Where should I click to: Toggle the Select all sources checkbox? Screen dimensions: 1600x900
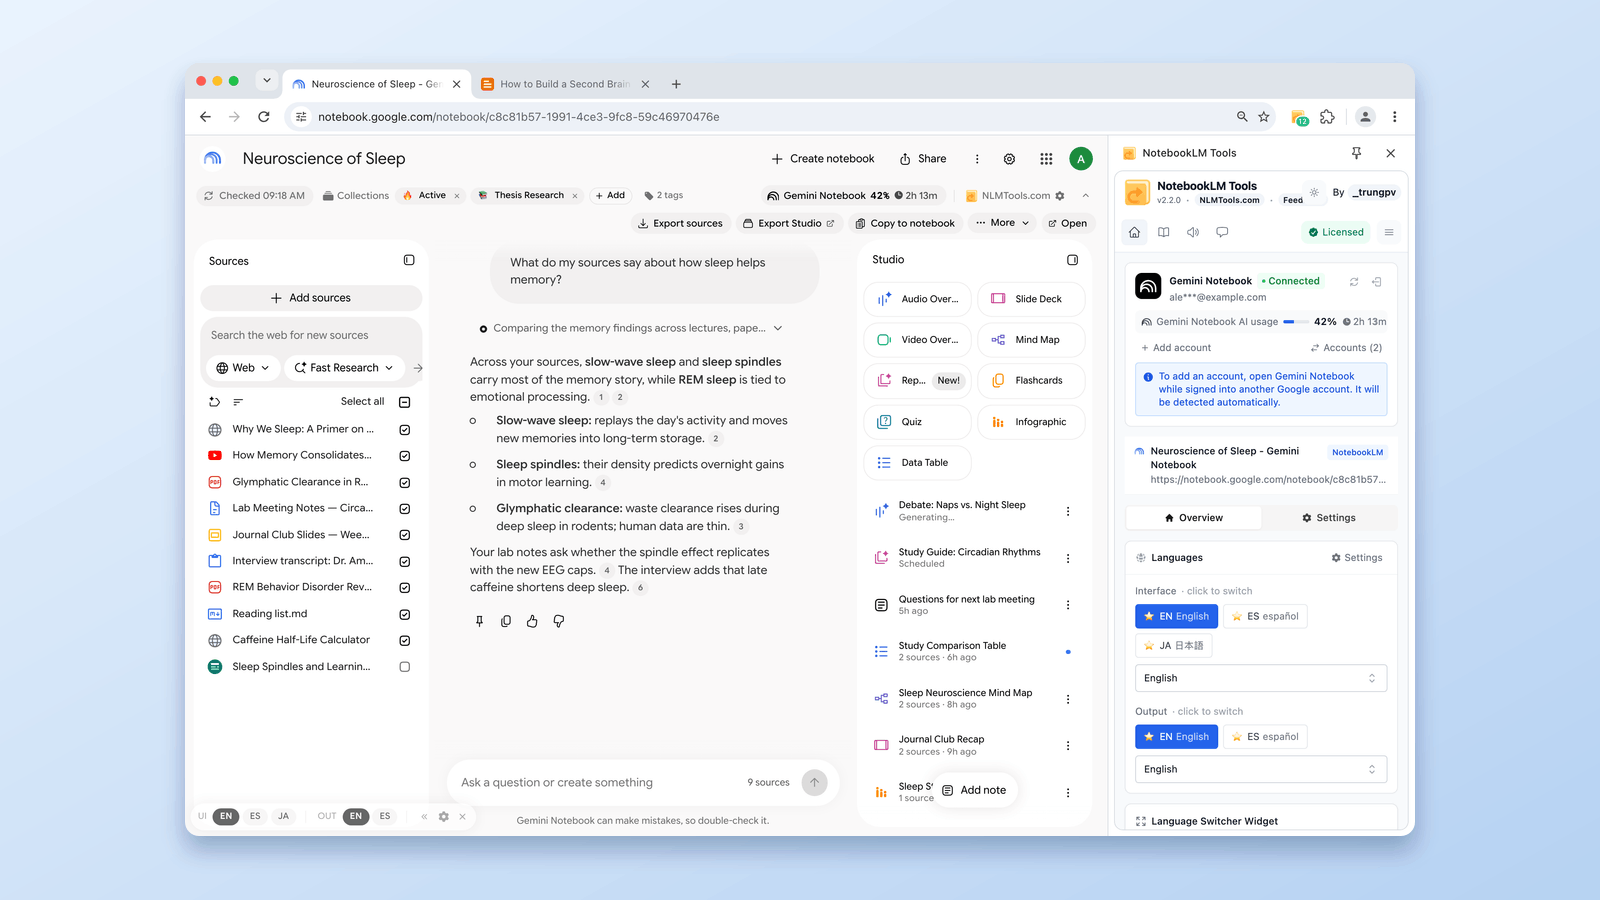click(405, 402)
